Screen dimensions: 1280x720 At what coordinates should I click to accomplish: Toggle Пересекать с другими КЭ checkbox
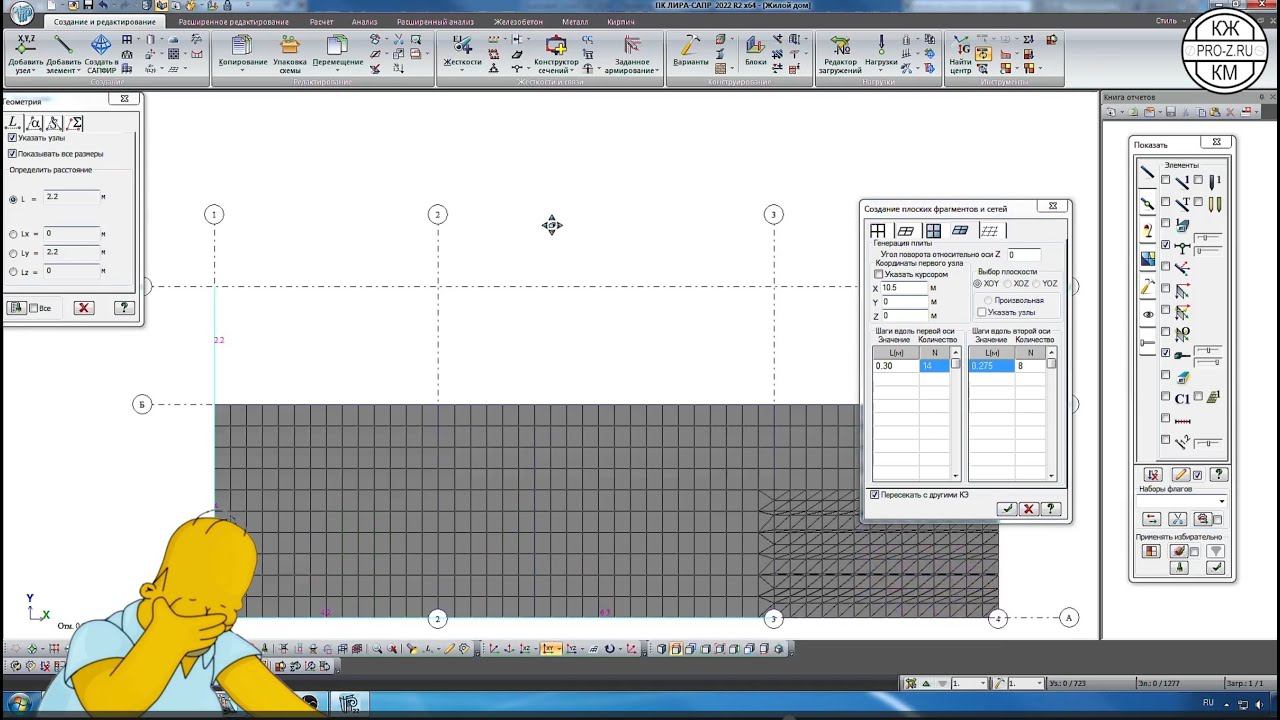875,495
